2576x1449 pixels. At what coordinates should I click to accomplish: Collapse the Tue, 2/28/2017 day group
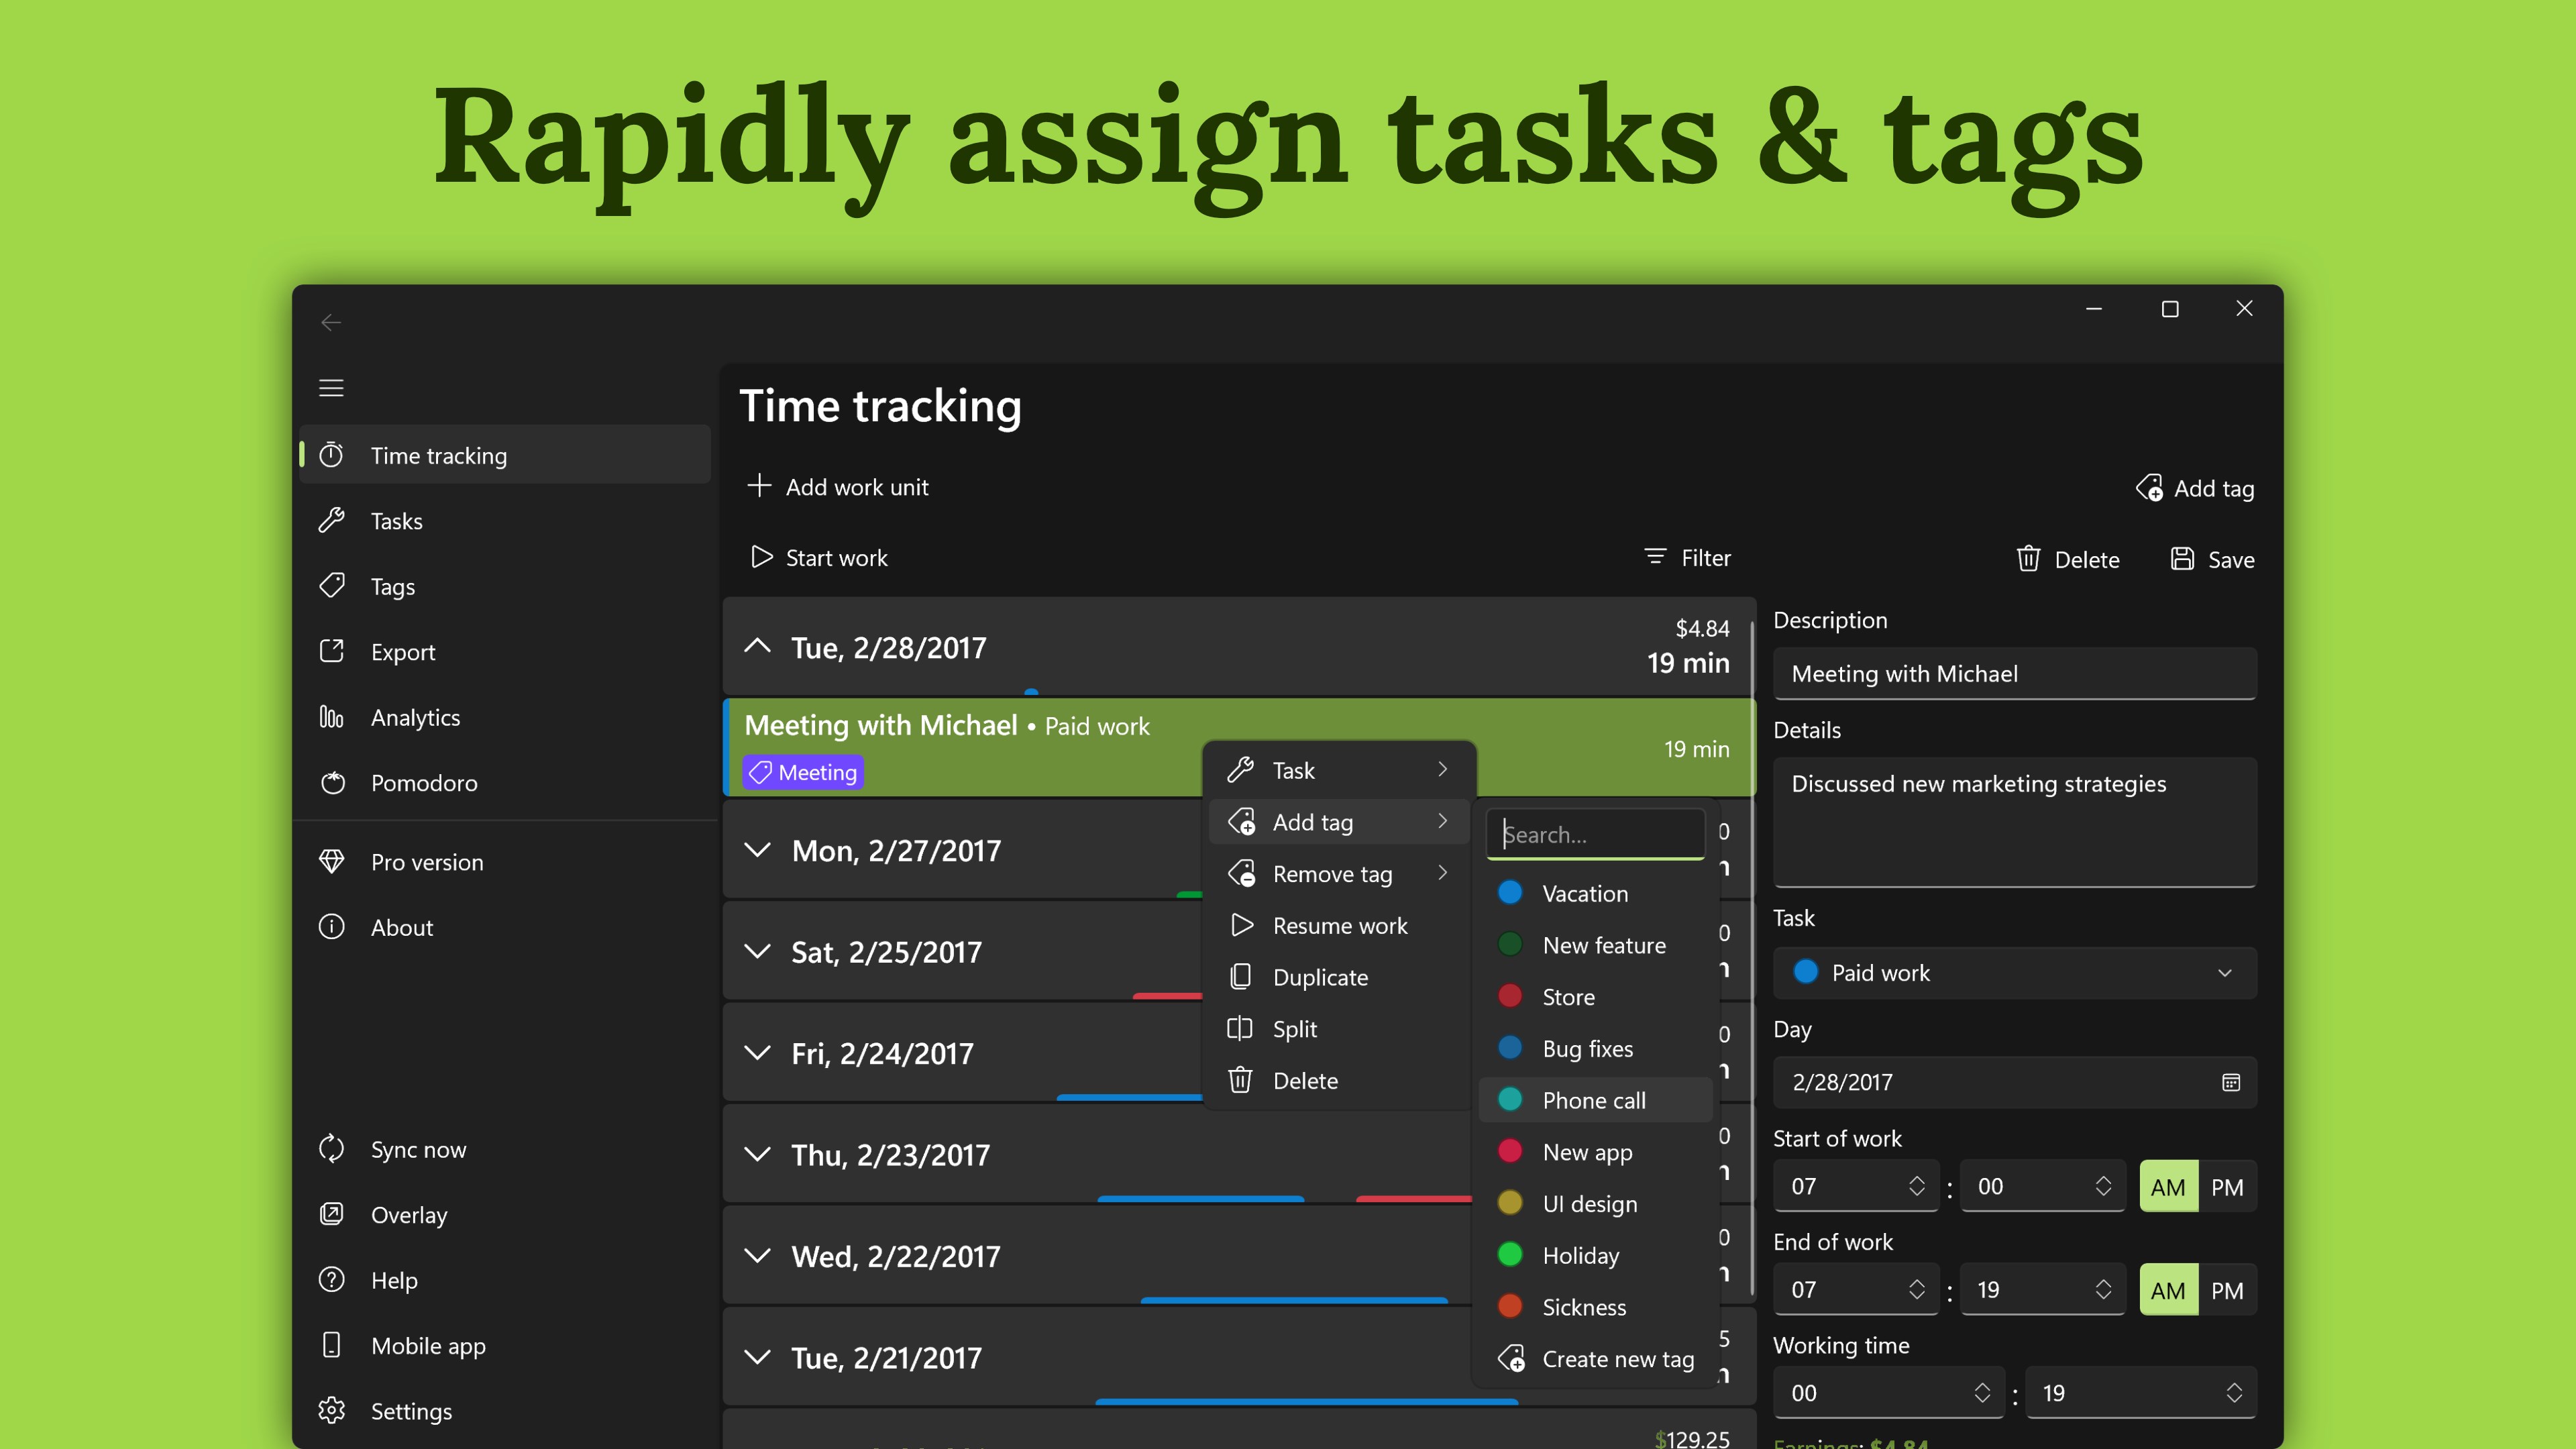pyautogui.click(x=758, y=647)
